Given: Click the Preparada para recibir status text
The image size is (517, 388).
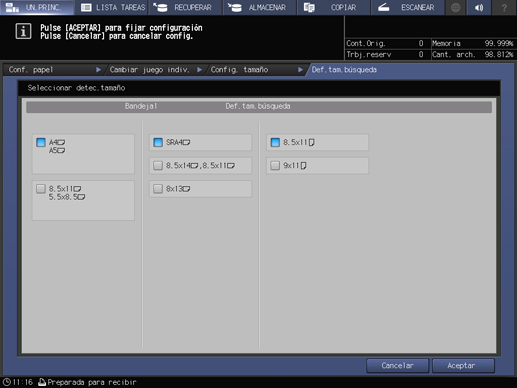Looking at the screenshot, I should tap(92, 382).
